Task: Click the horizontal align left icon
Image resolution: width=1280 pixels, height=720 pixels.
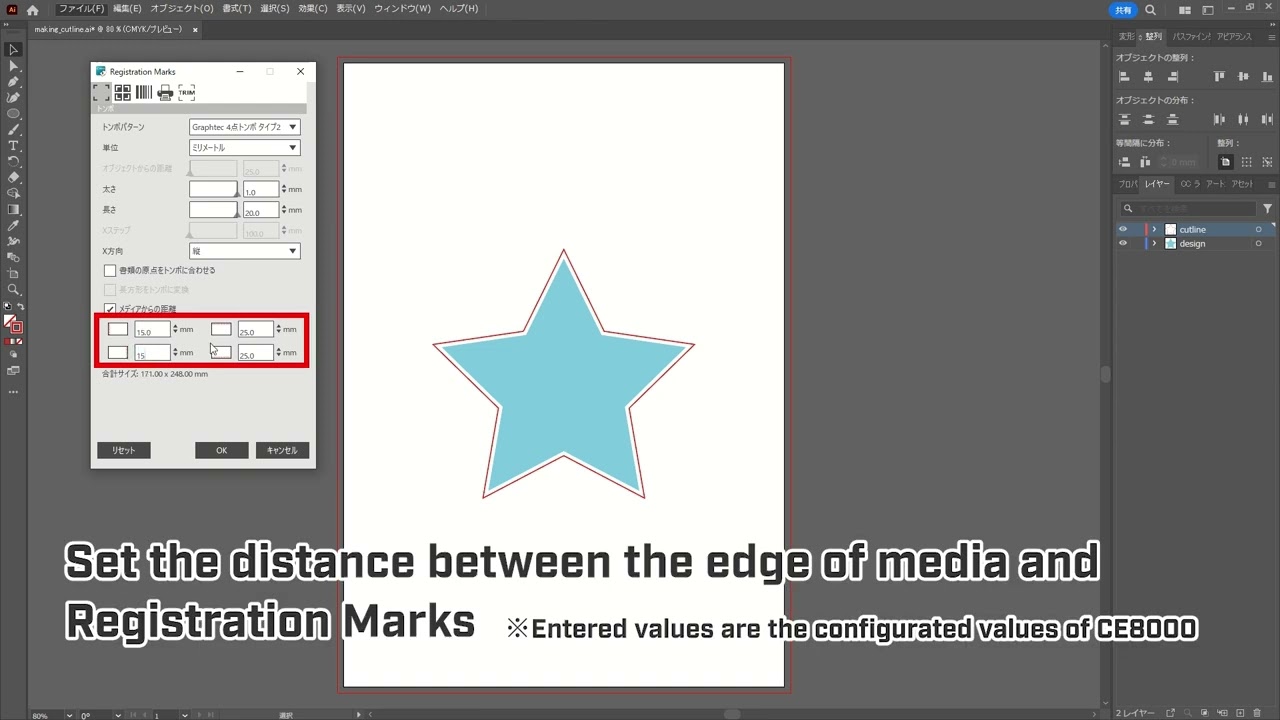Action: (x=1124, y=77)
